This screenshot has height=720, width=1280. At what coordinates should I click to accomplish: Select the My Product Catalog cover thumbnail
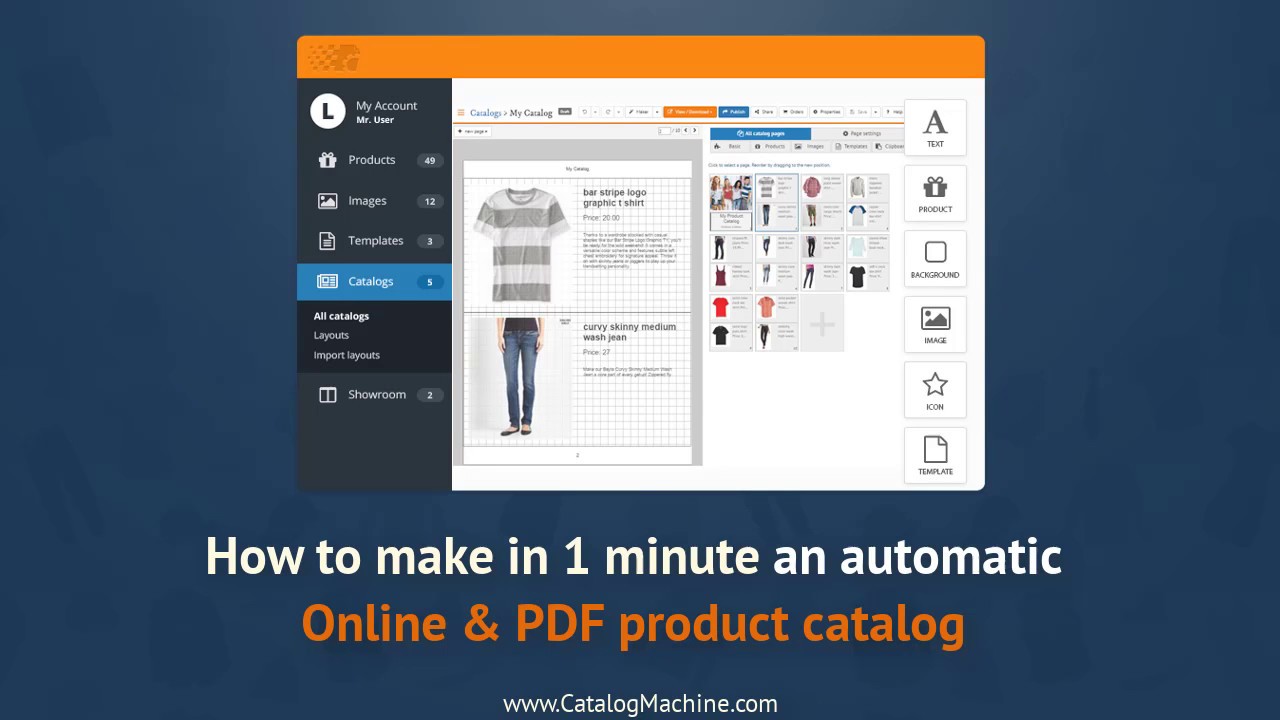731,203
